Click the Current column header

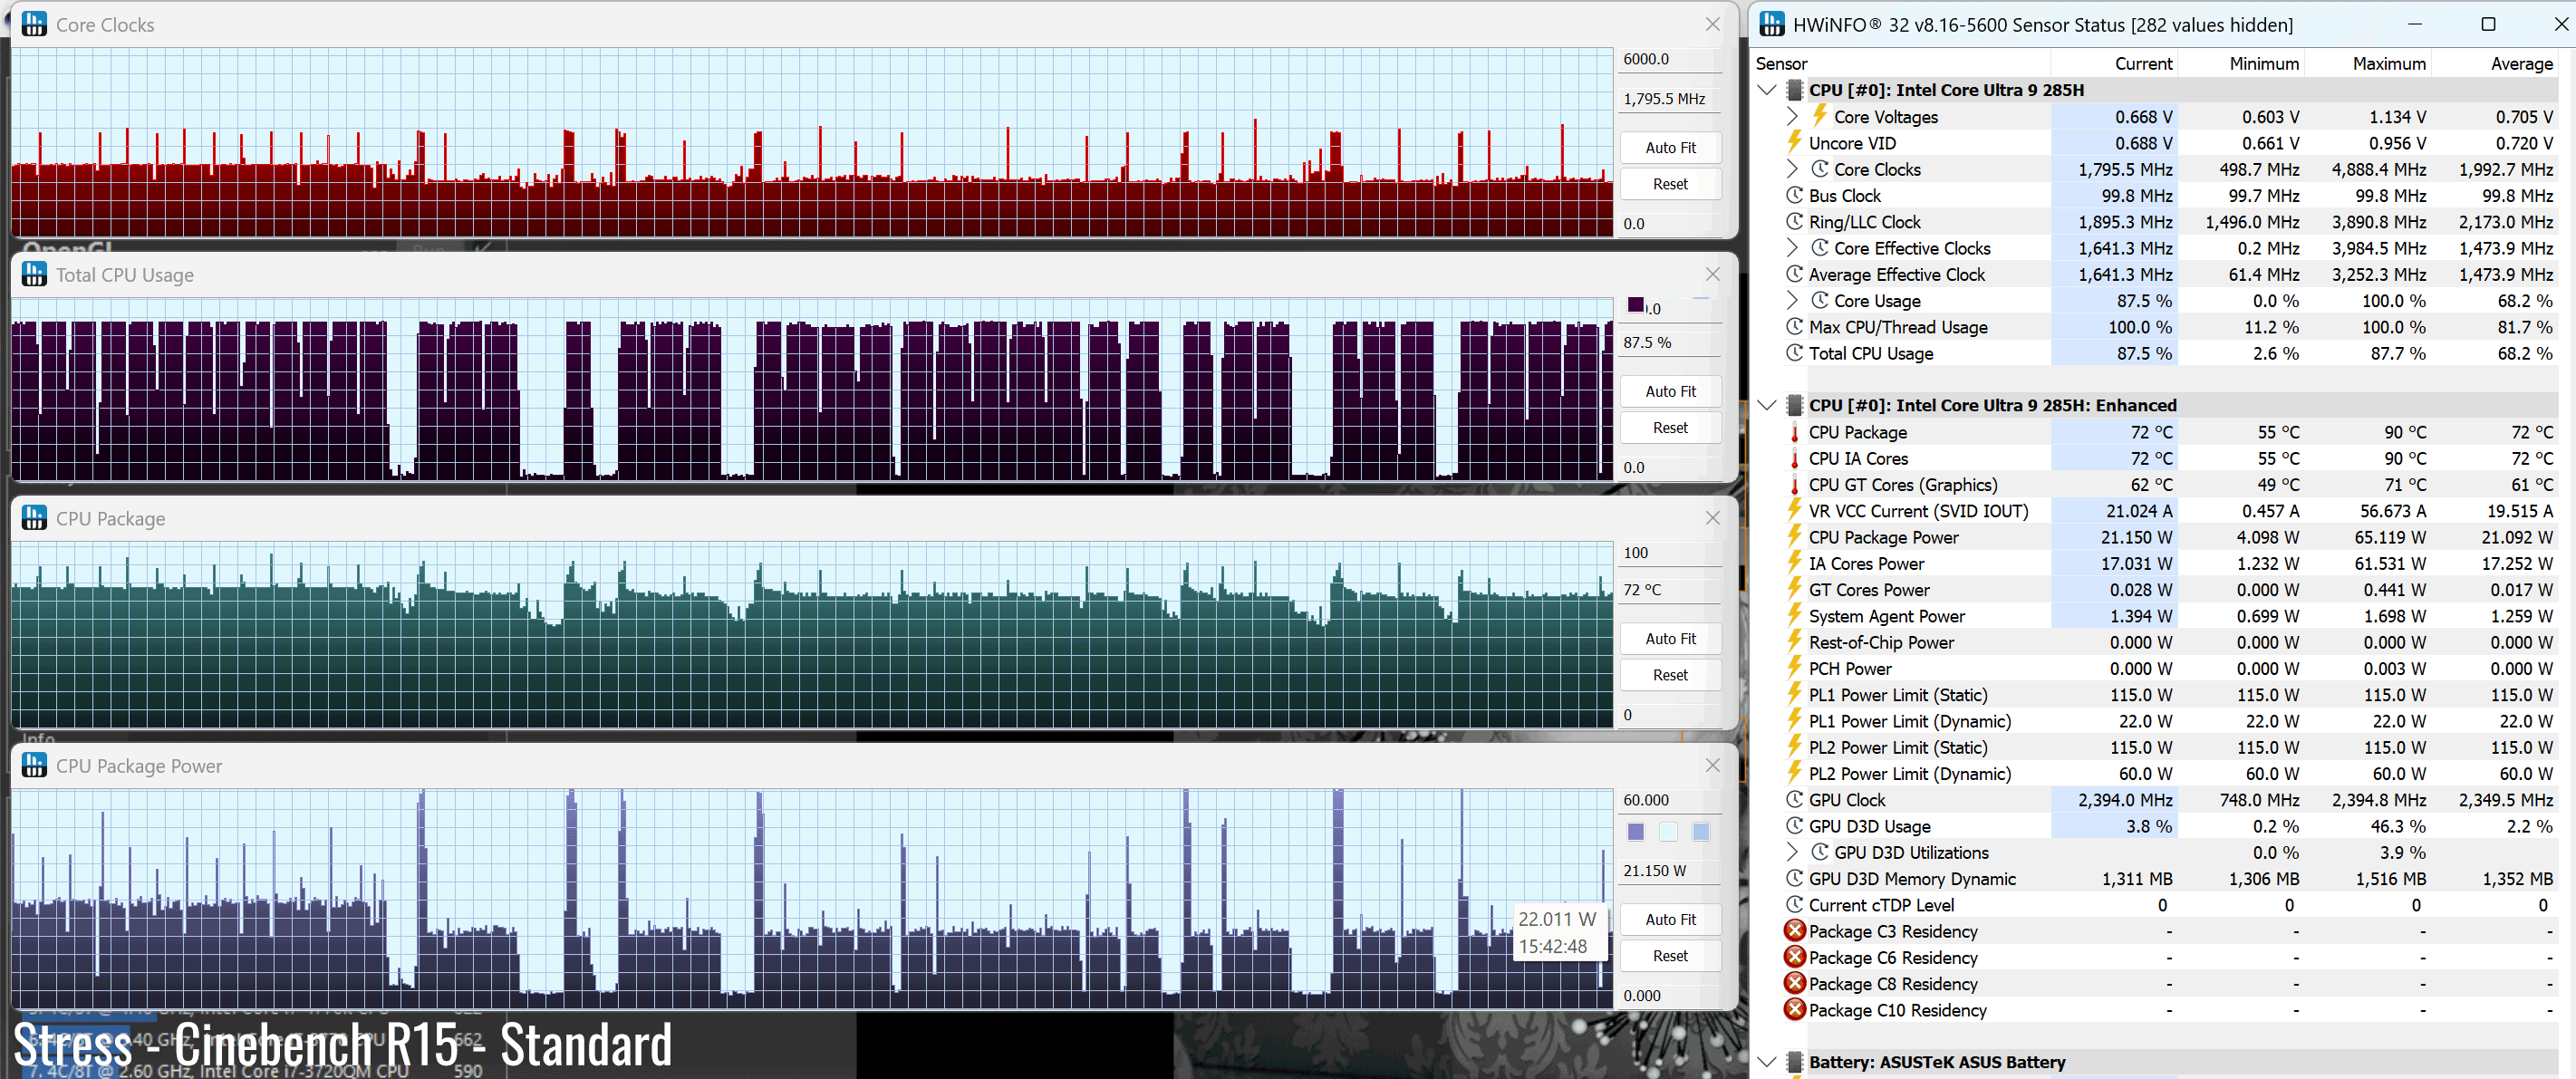[2114, 63]
